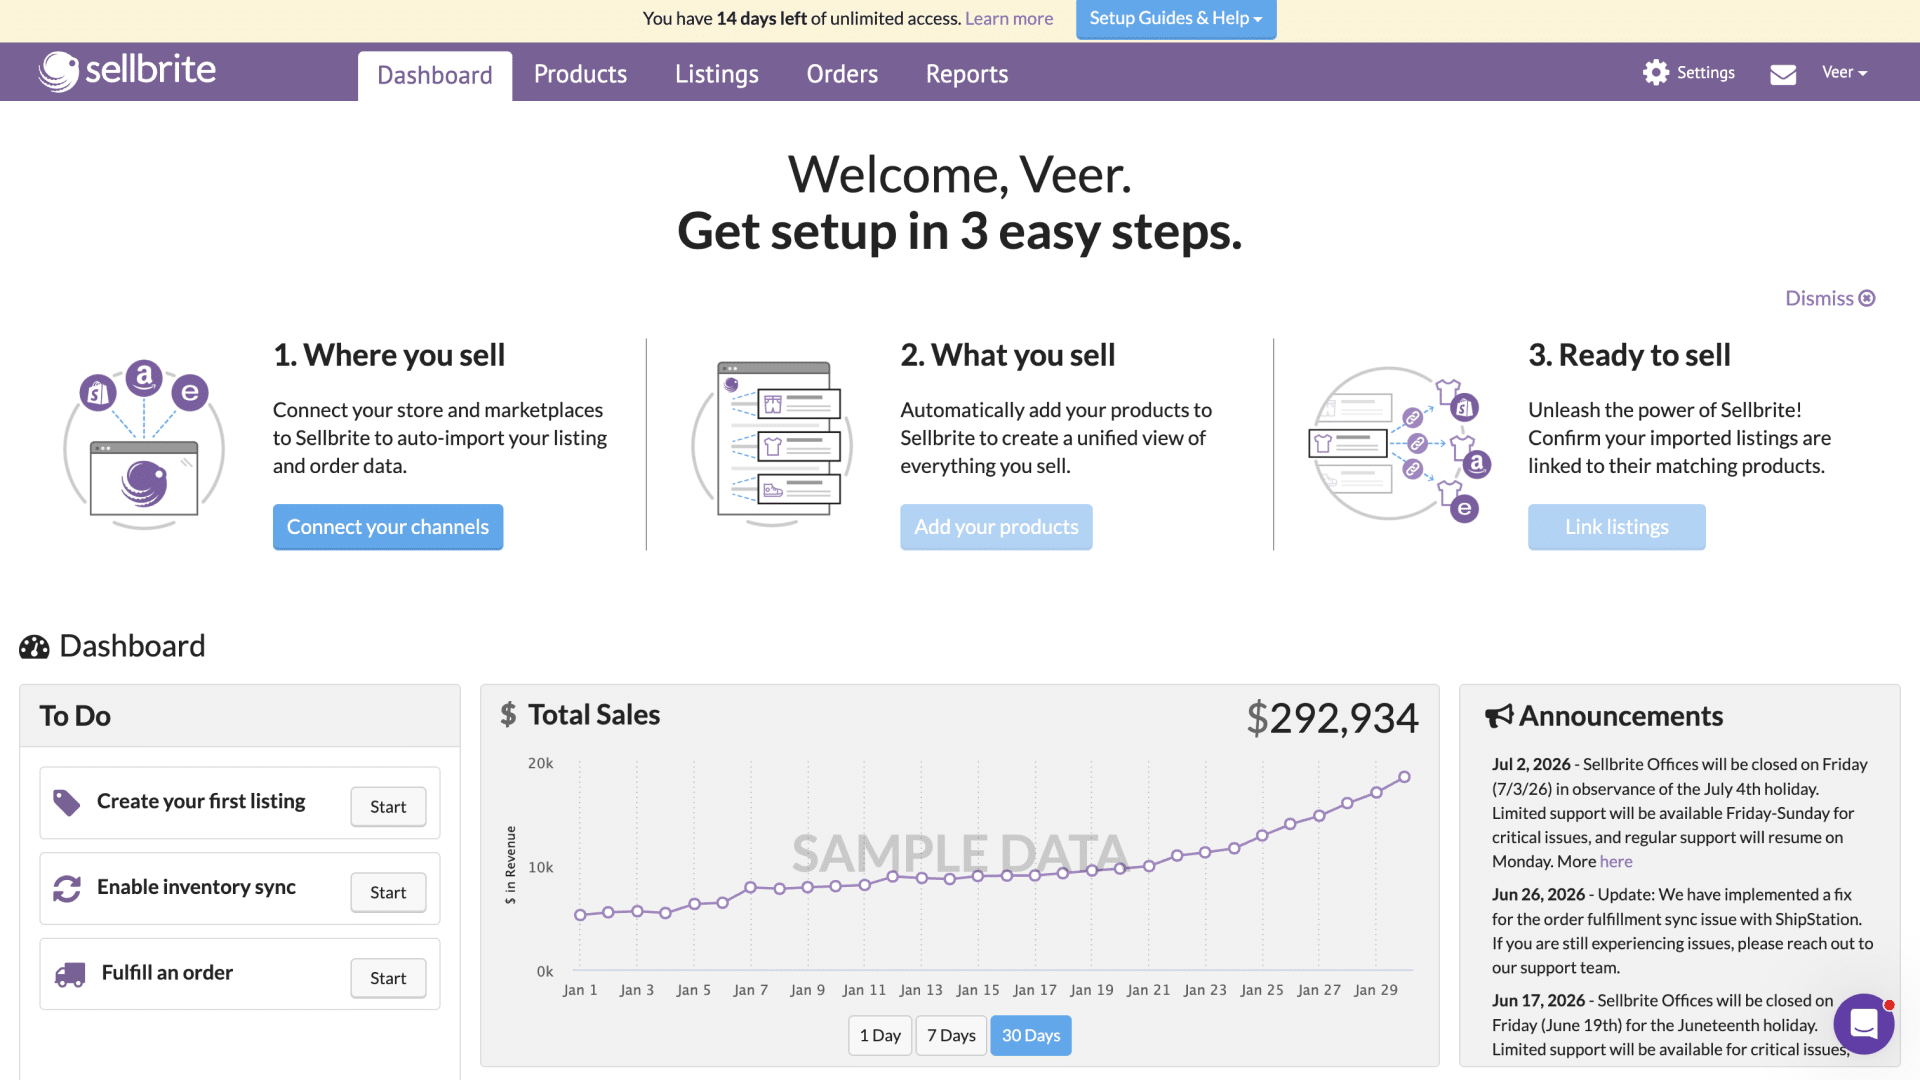The height and width of the screenshot is (1080, 1920).
Task: Click the Jan 1 data point on sales chart
Action: point(580,915)
